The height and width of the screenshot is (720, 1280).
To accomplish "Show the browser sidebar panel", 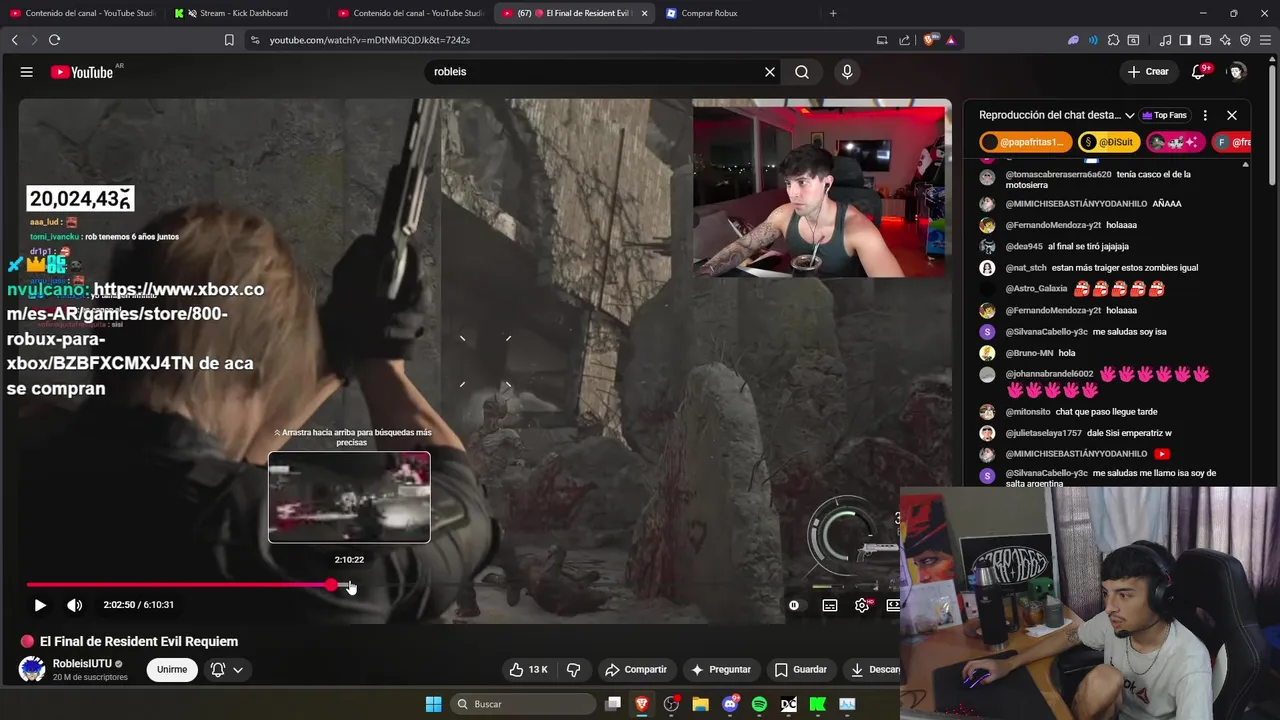I will 1185,40.
